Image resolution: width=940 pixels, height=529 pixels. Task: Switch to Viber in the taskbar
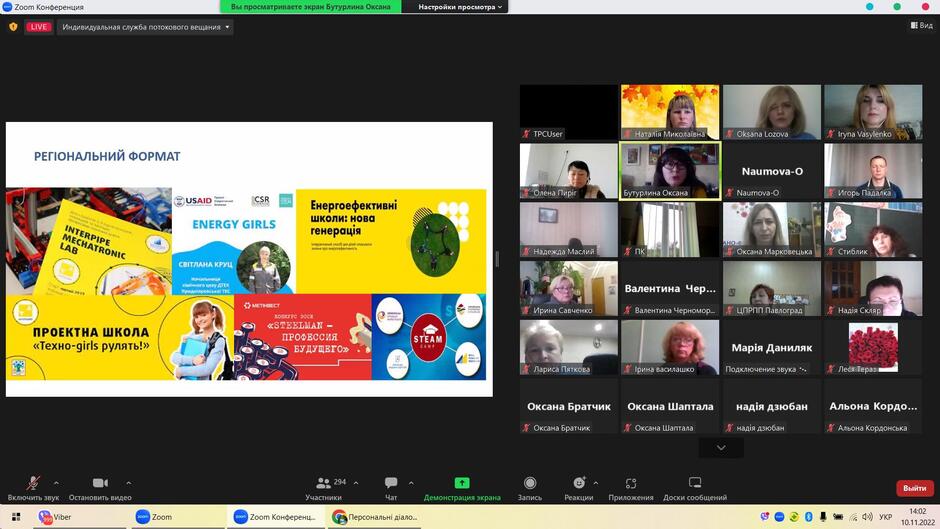(55, 516)
